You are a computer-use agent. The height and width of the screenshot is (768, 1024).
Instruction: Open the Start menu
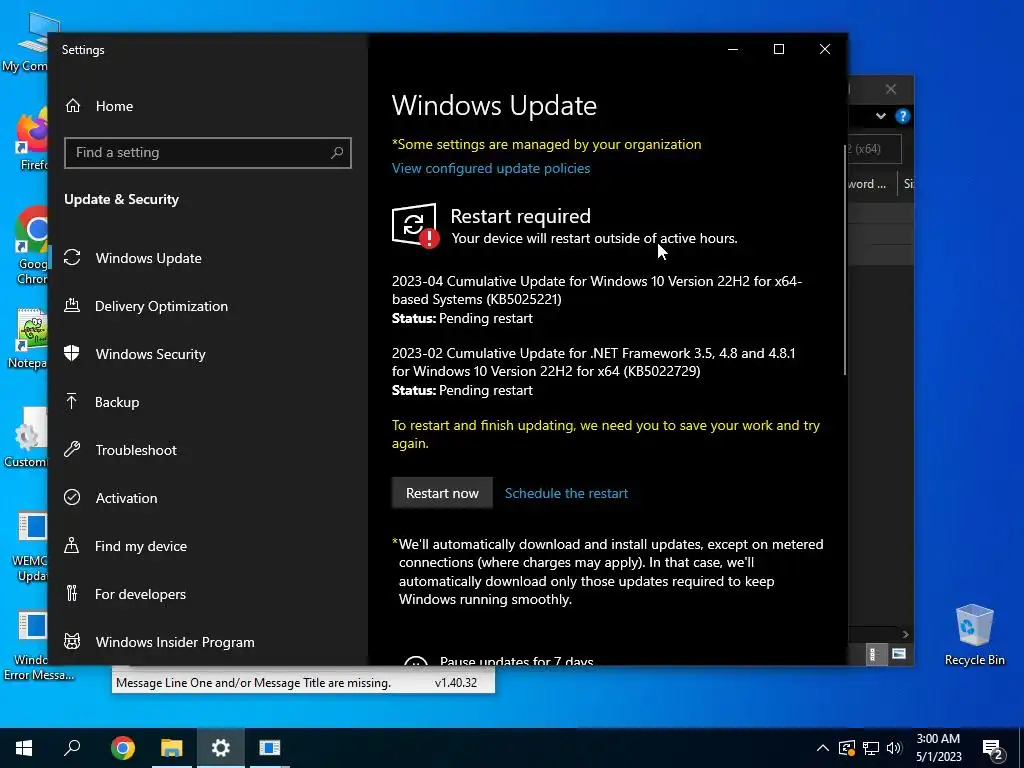(x=24, y=748)
